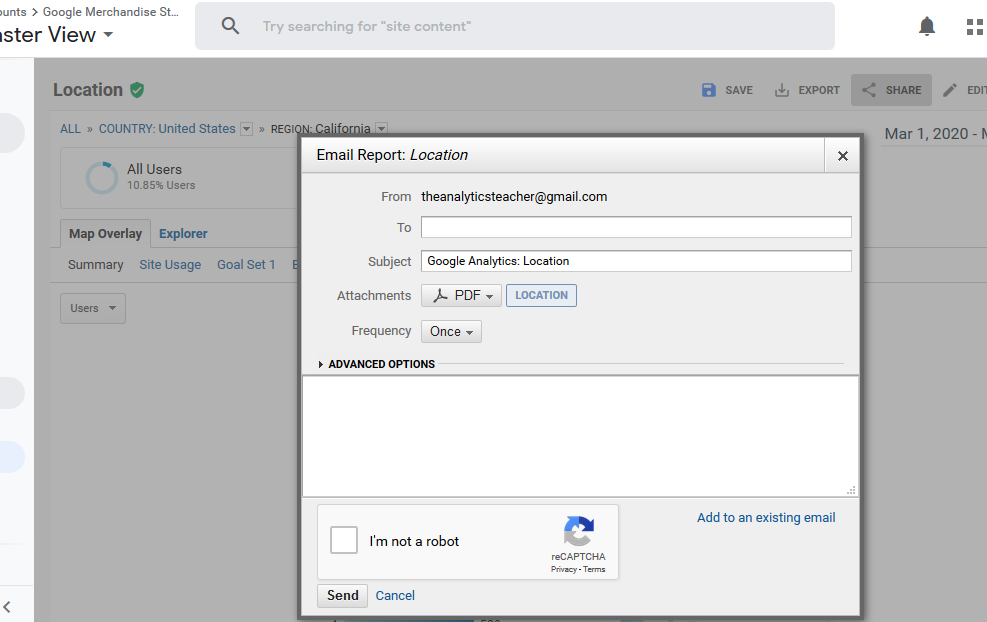Click the Cancel link
Image resolution: width=987 pixels, height=622 pixels.
395,596
